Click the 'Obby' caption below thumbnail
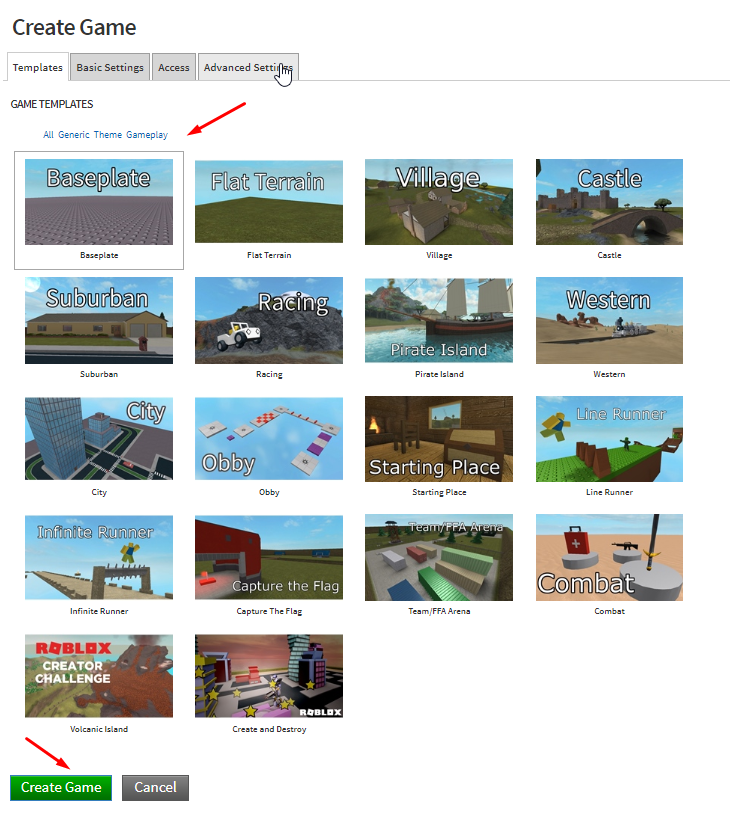 coord(269,492)
